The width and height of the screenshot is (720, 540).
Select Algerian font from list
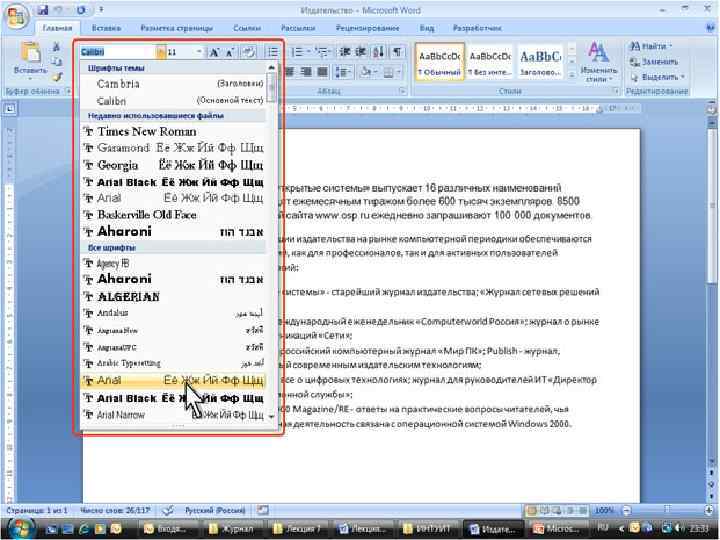(x=174, y=297)
